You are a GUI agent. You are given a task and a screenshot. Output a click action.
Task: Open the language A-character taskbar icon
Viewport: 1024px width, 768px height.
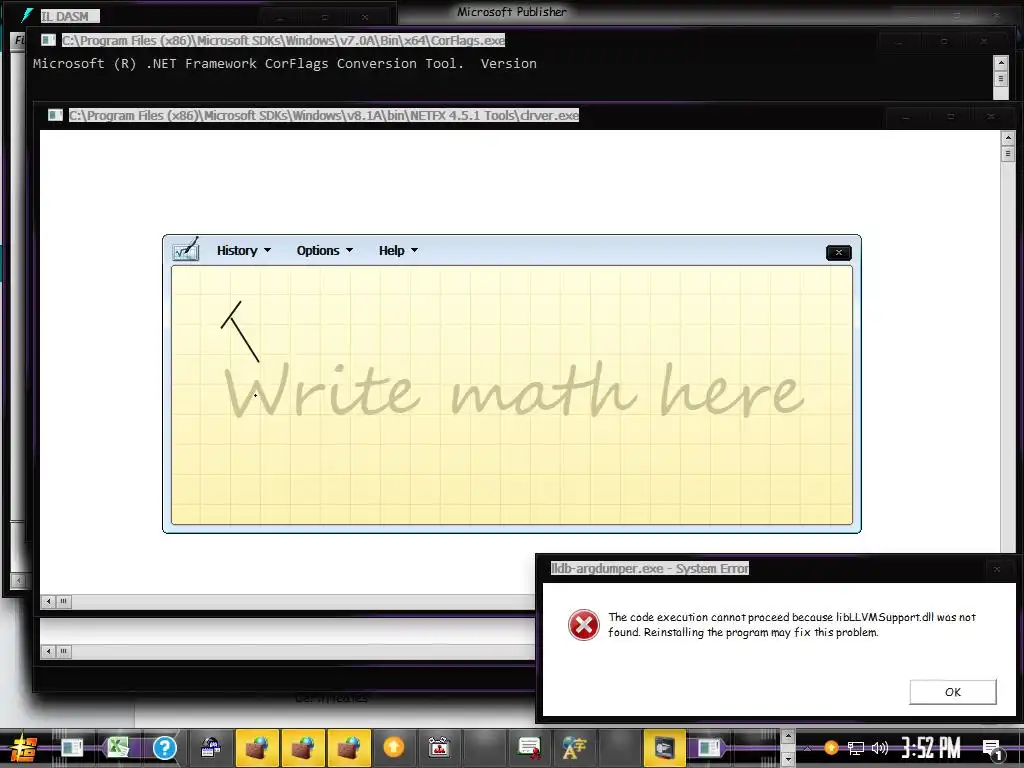click(574, 748)
